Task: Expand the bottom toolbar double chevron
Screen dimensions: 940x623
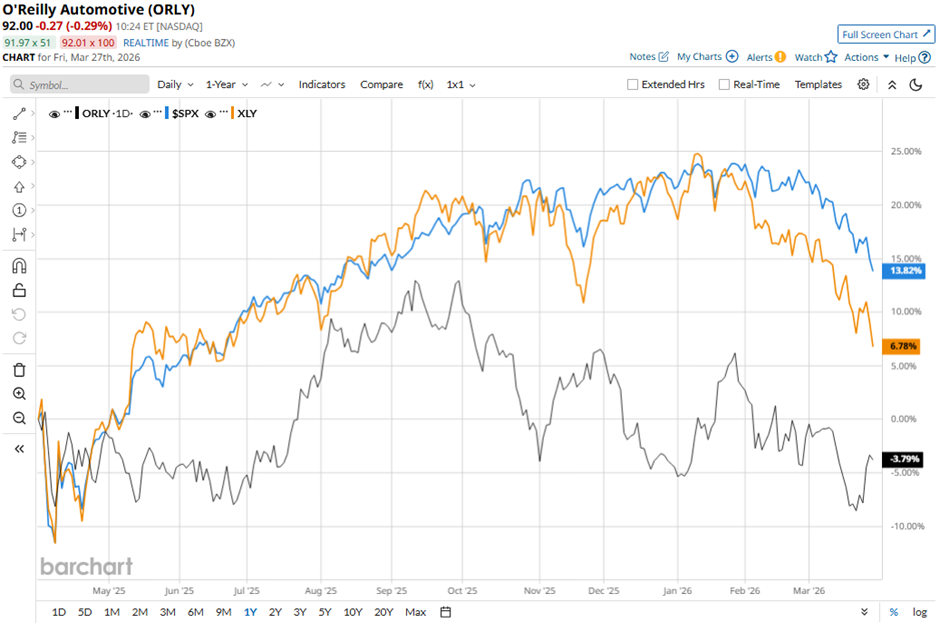Action: coord(864,612)
